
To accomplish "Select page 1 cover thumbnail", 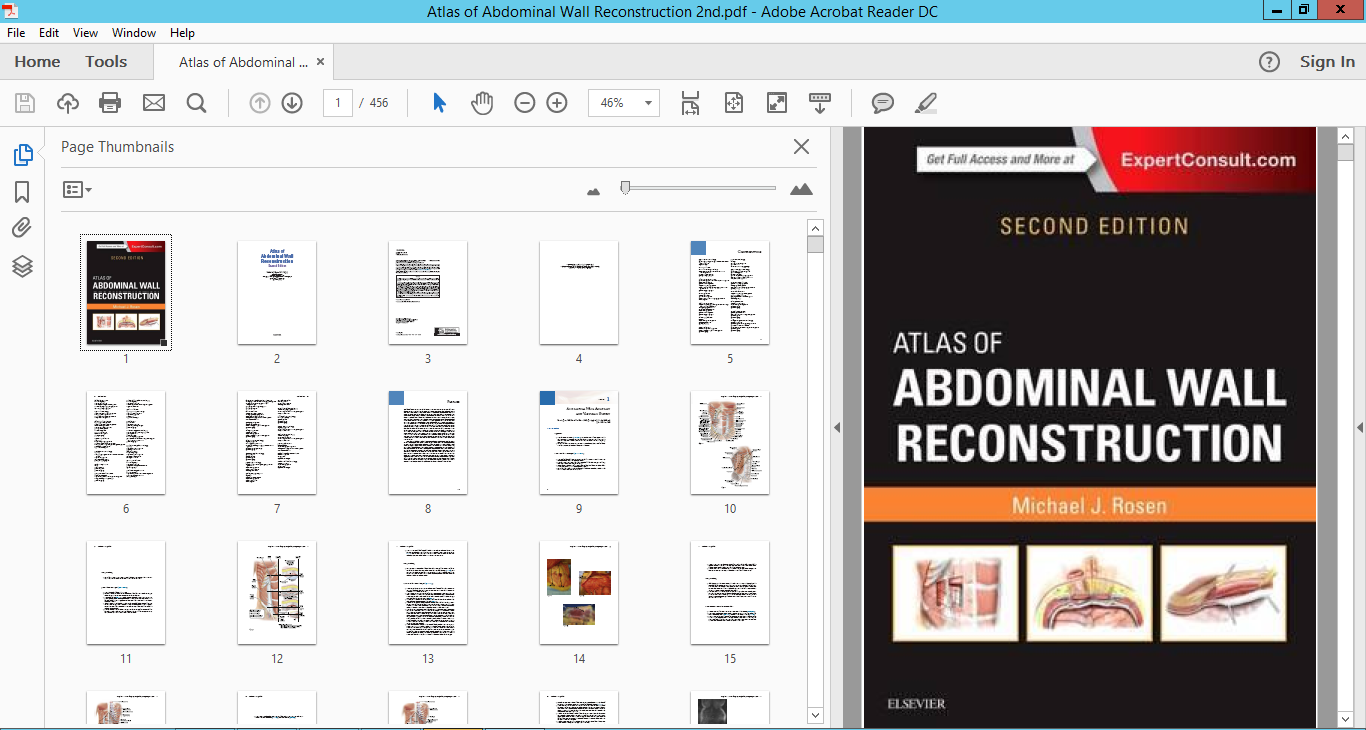I will click(x=126, y=292).
